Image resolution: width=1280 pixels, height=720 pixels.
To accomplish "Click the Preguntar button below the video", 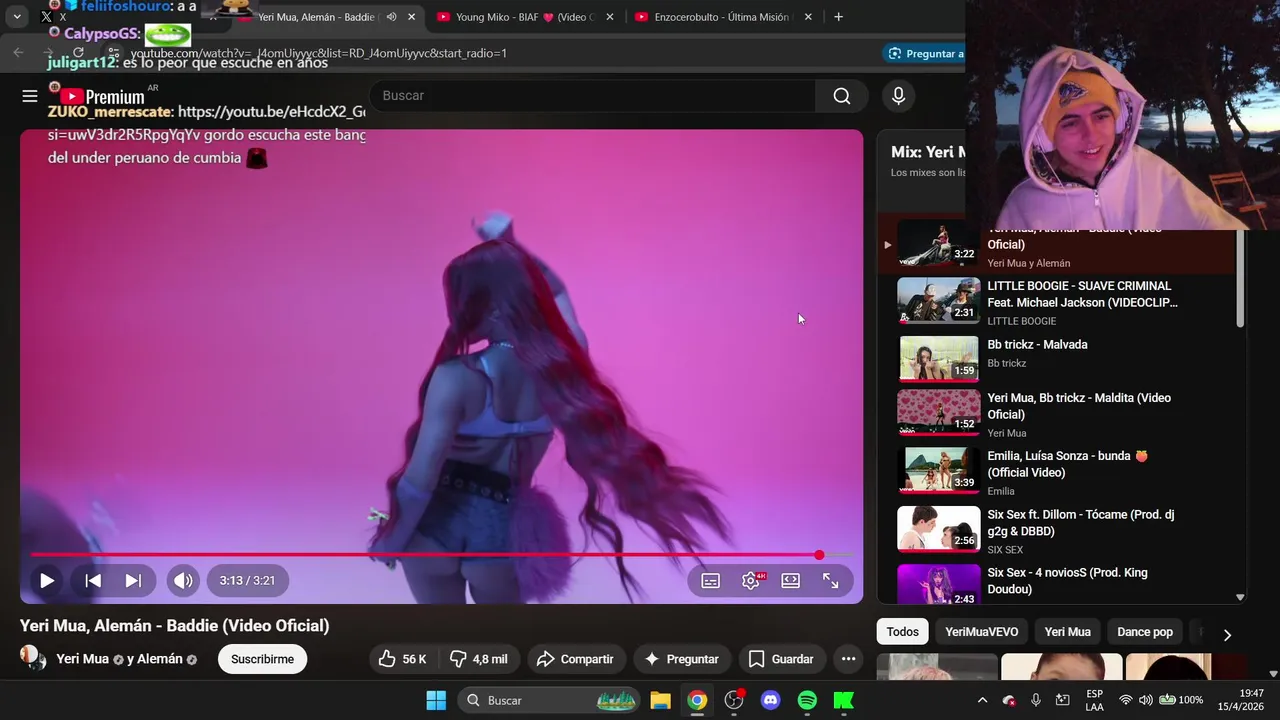I will point(682,659).
